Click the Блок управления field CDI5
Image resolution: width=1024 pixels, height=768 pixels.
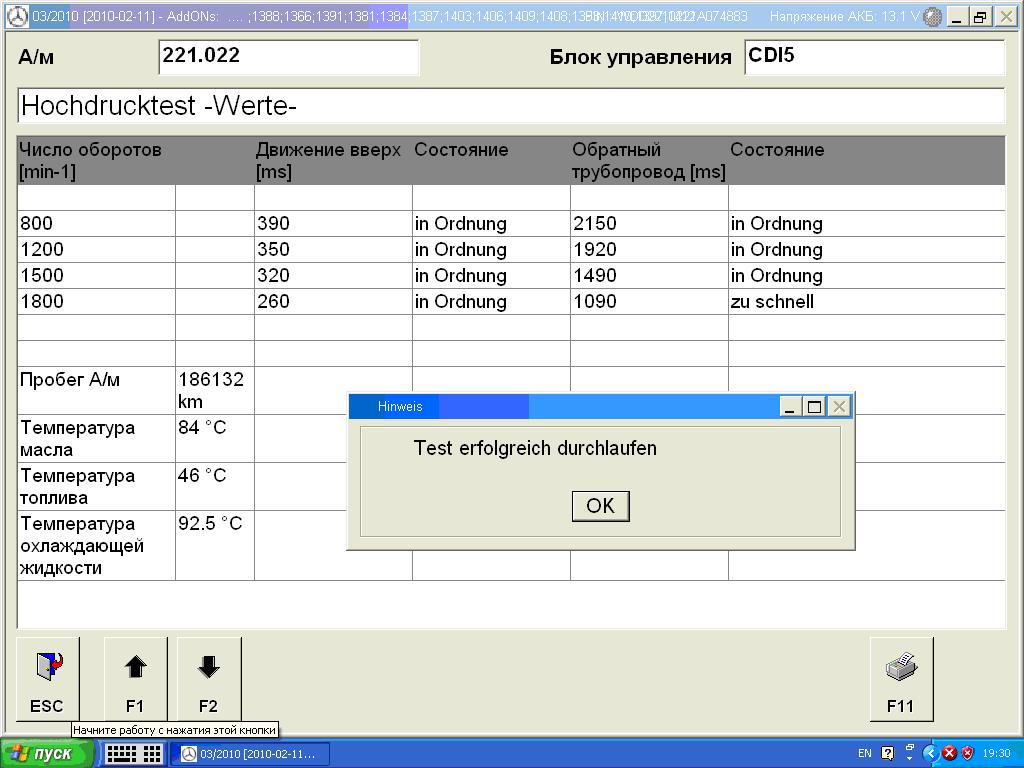tap(873, 57)
